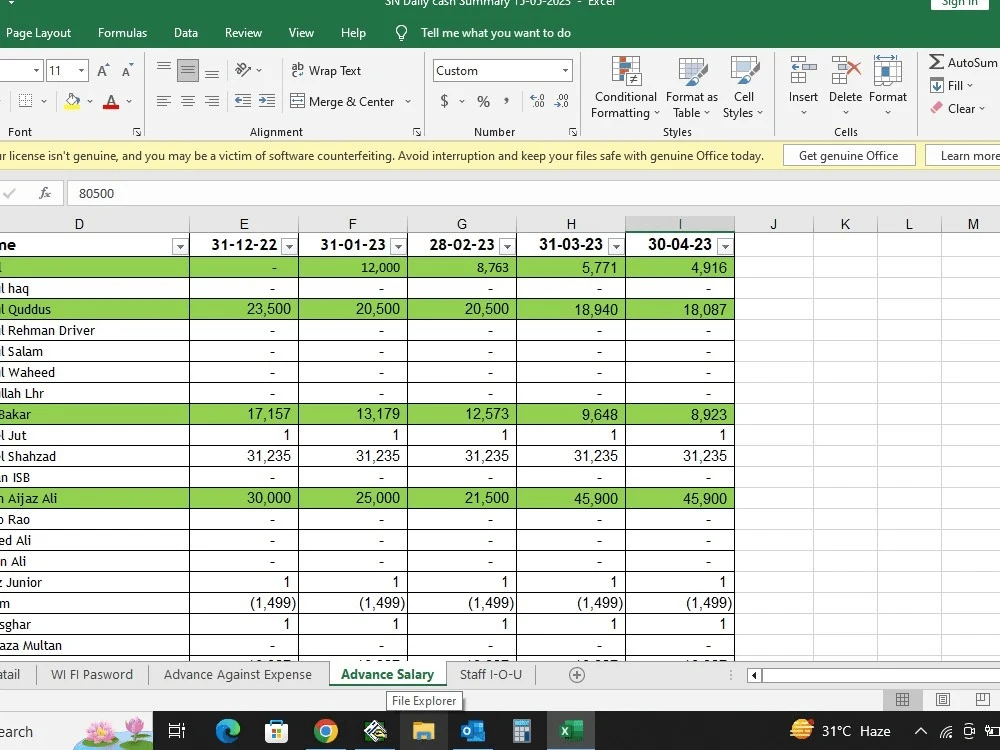Open the font size dropdown
This screenshot has width=1000, height=750.
click(x=82, y=70)
